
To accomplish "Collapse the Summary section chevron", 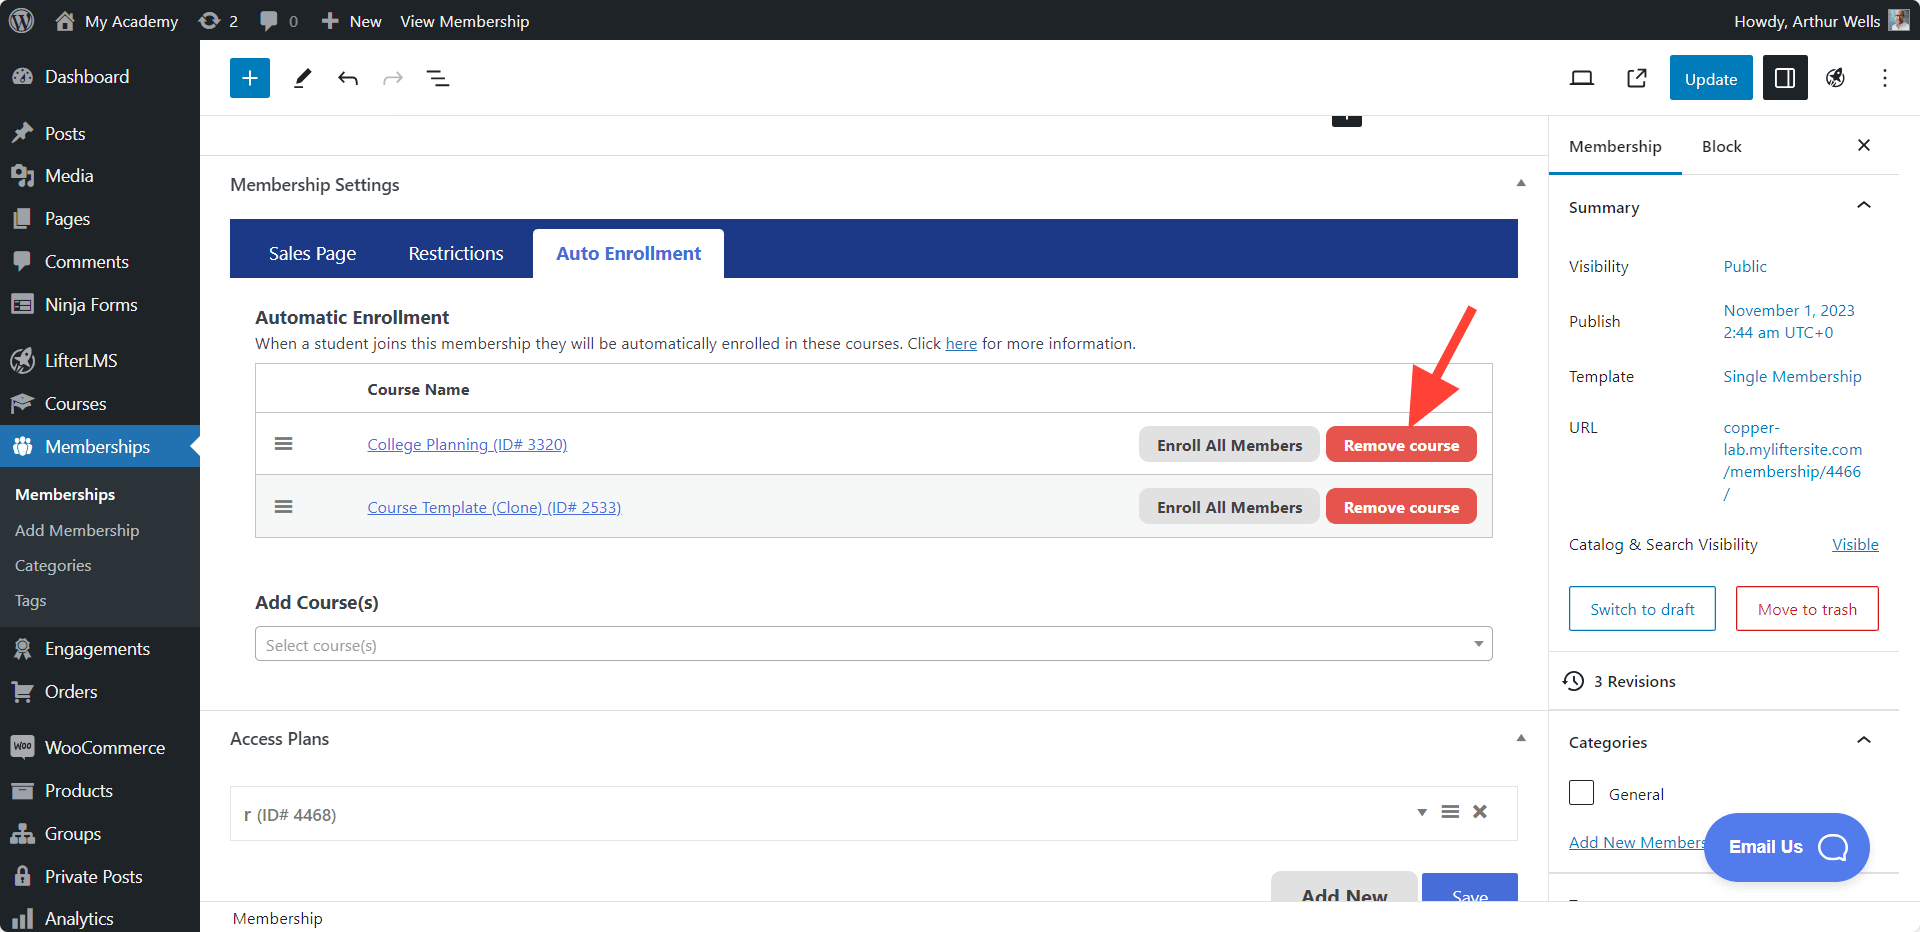I will 1864,206.
